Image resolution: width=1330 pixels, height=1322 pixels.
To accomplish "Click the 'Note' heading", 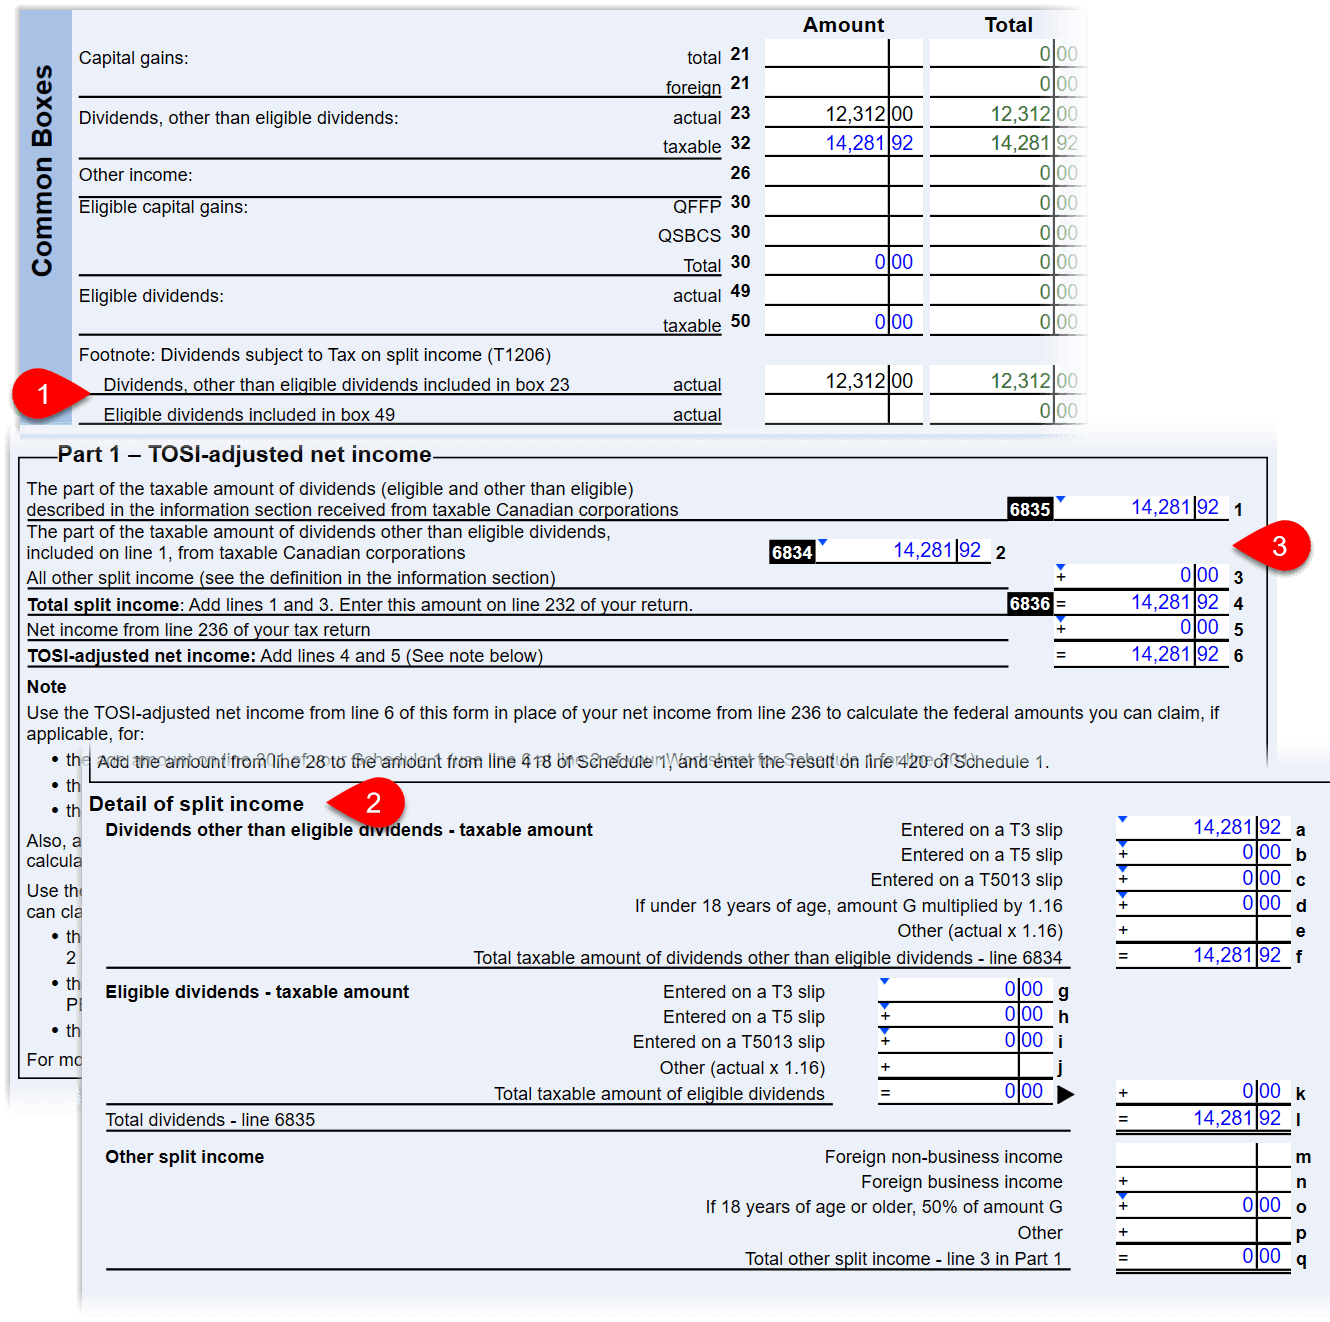I will click(x=47, y=687).
